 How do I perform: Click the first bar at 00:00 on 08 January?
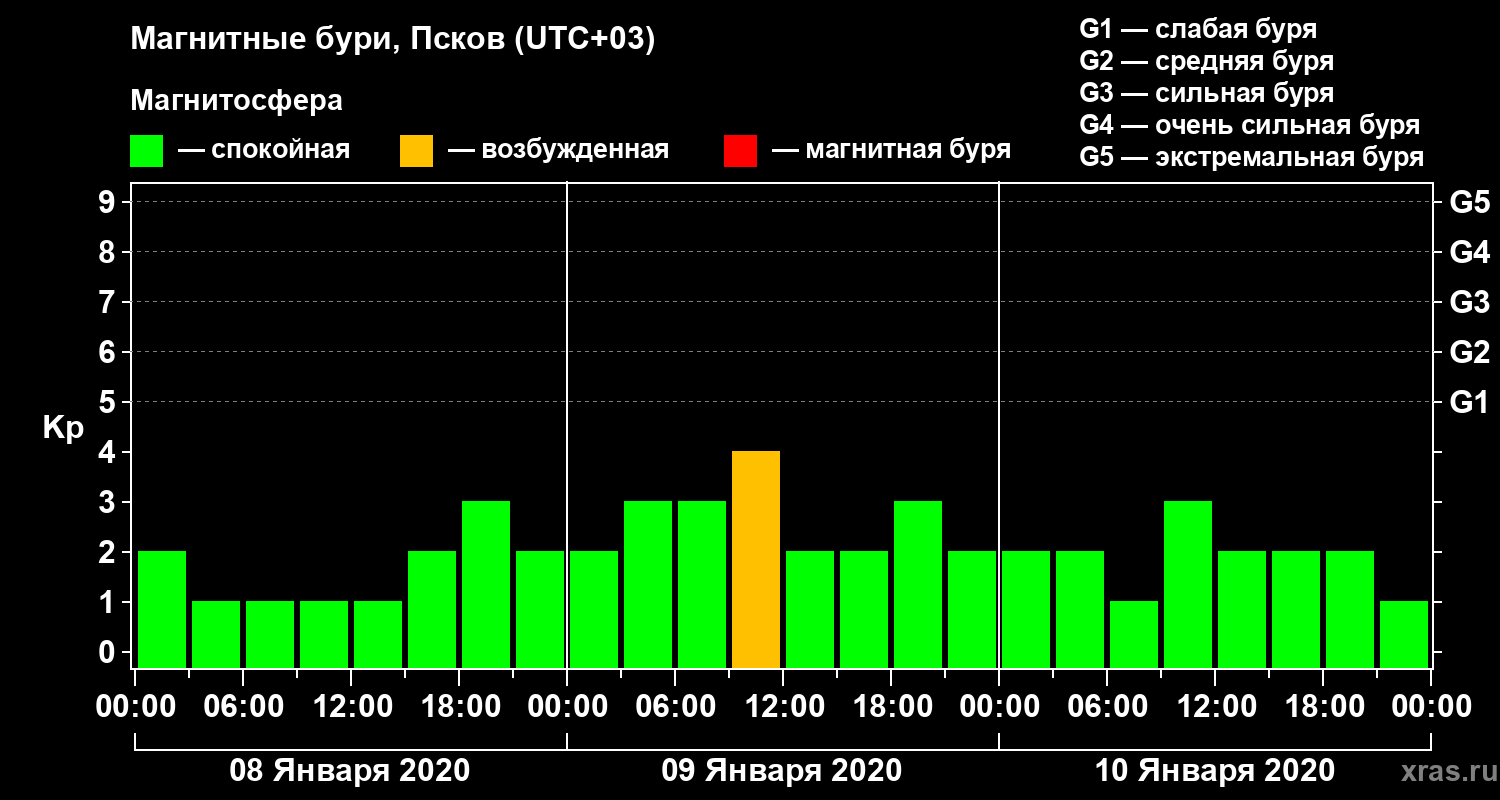point(162,610)
